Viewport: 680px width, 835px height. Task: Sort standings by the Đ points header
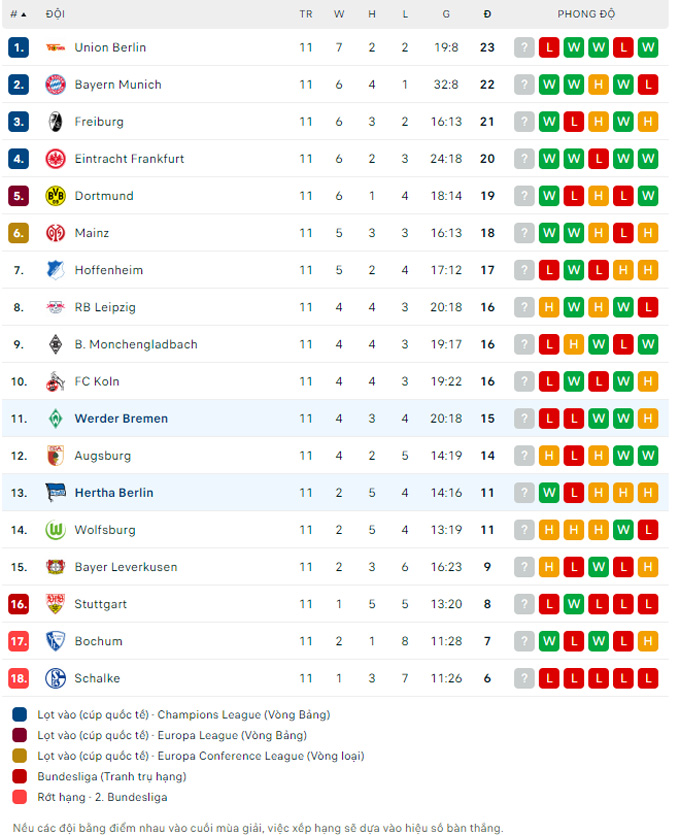pyautogui.click(x=487, y=14)
